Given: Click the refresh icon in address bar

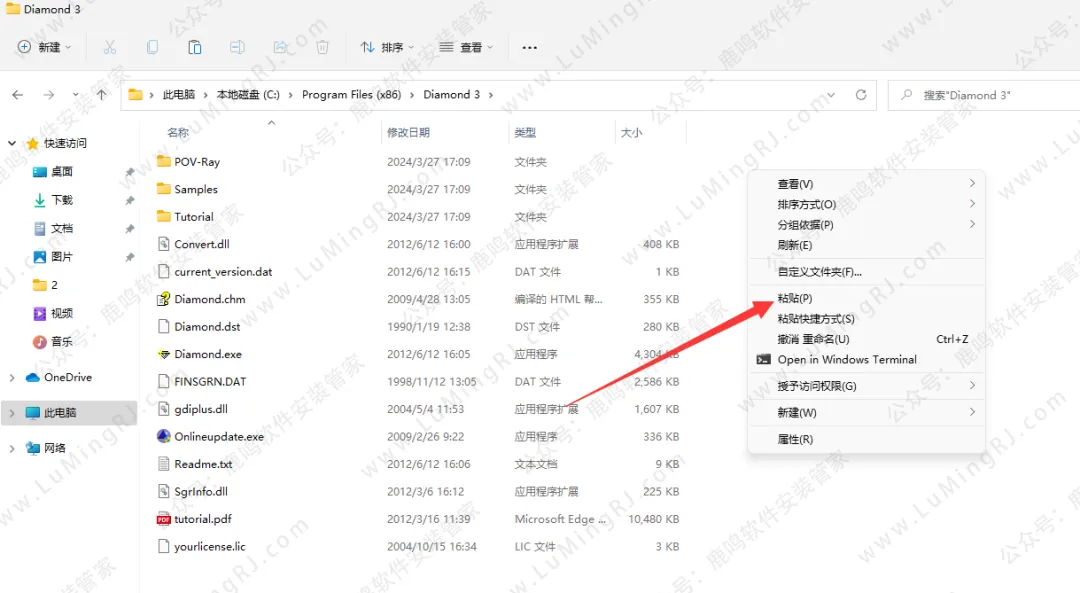Looking at the screenshot, I should tap(860, 95).
